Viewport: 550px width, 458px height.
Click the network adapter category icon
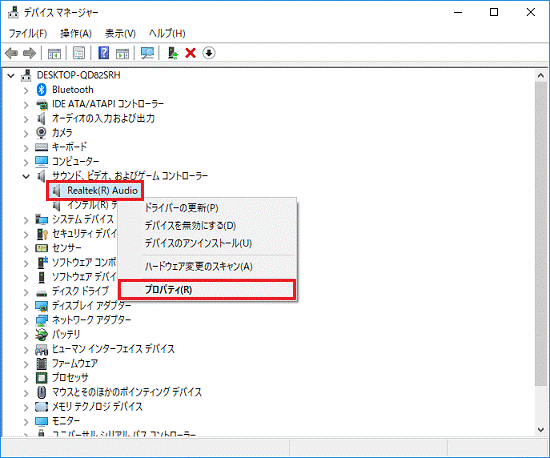41,320
